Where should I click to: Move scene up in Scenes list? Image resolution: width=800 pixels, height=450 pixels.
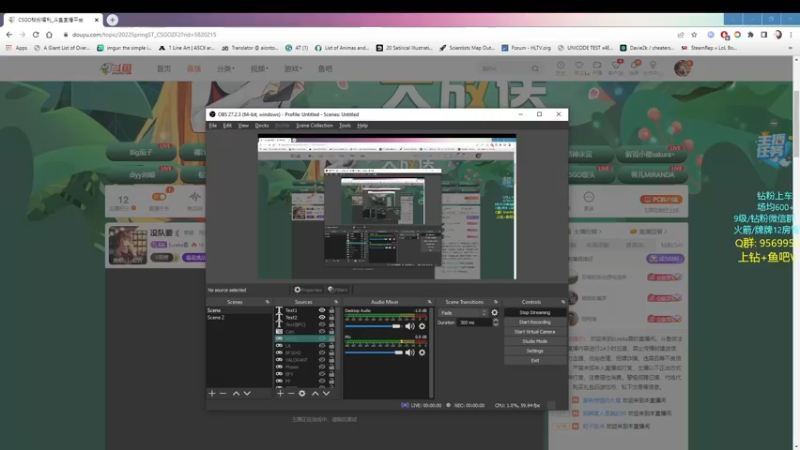(x=236, y=393)
